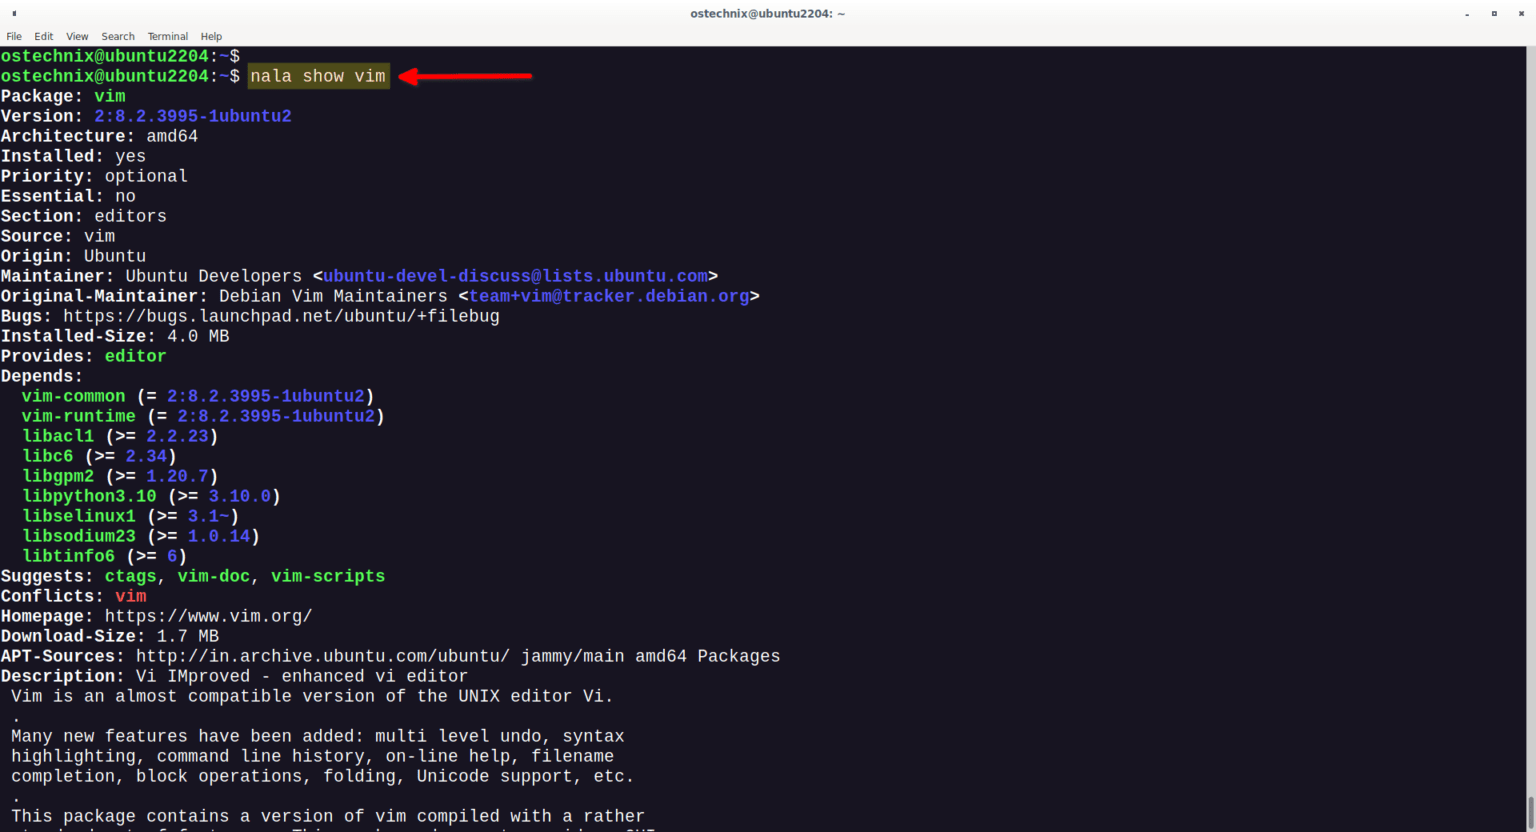Click the Version value 2:8.2.3995-1ubuntu2
Viewport: 1536px width, 832px height.
coord(193,115)
